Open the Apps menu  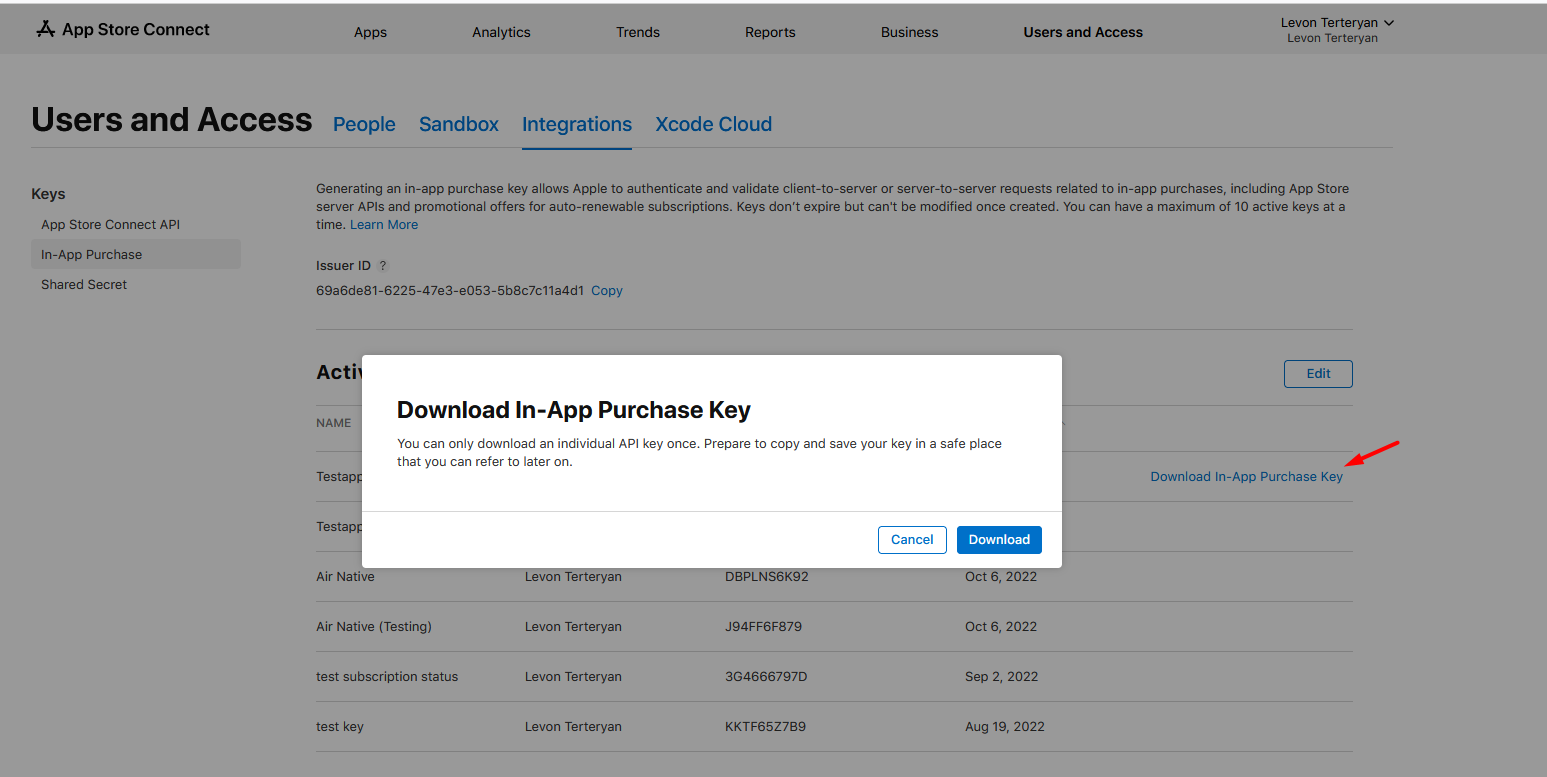tap(370, 32)
